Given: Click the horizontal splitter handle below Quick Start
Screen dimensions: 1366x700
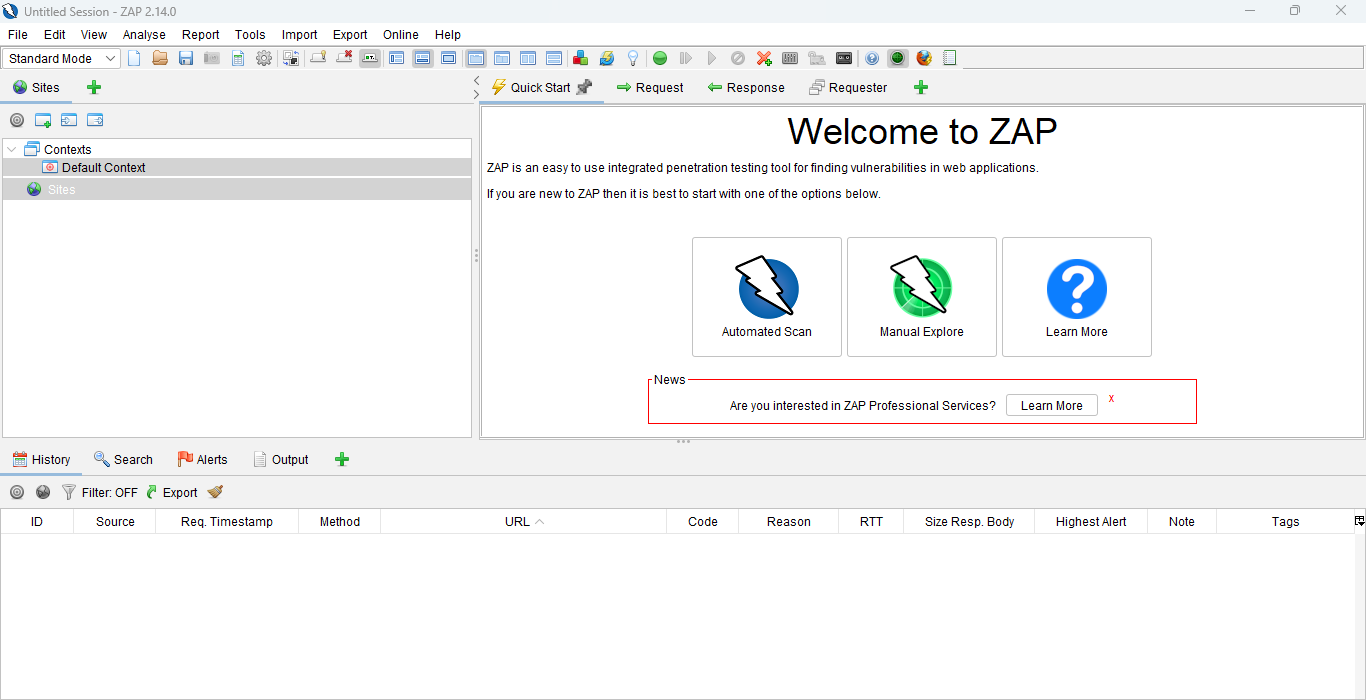Looking at the screenshot, I should pos(683,441).
